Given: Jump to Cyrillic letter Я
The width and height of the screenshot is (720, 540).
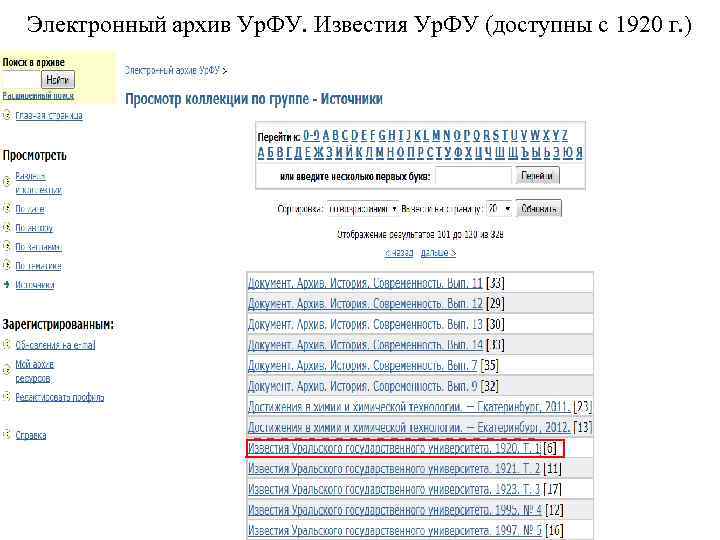Looking at the screenshot, I should pos(579,152).
